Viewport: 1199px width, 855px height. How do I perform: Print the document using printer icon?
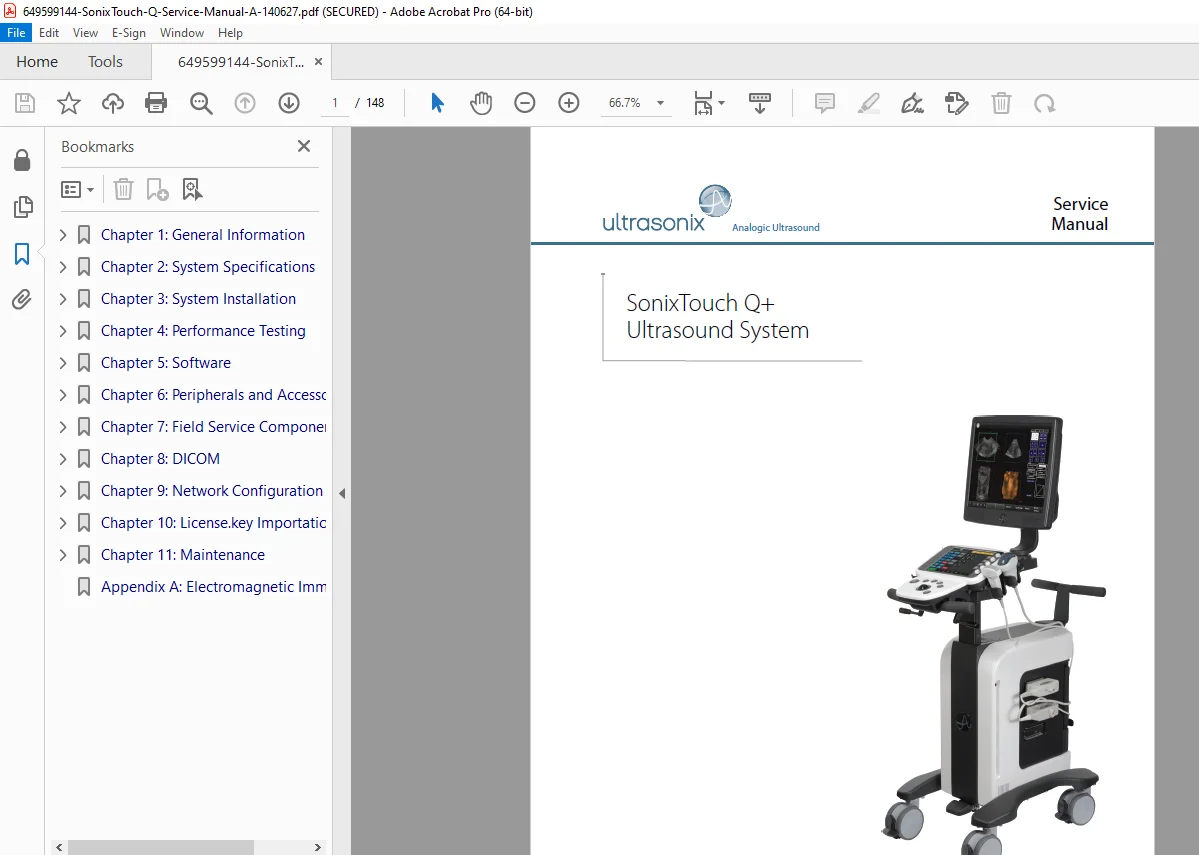point(156,102)
